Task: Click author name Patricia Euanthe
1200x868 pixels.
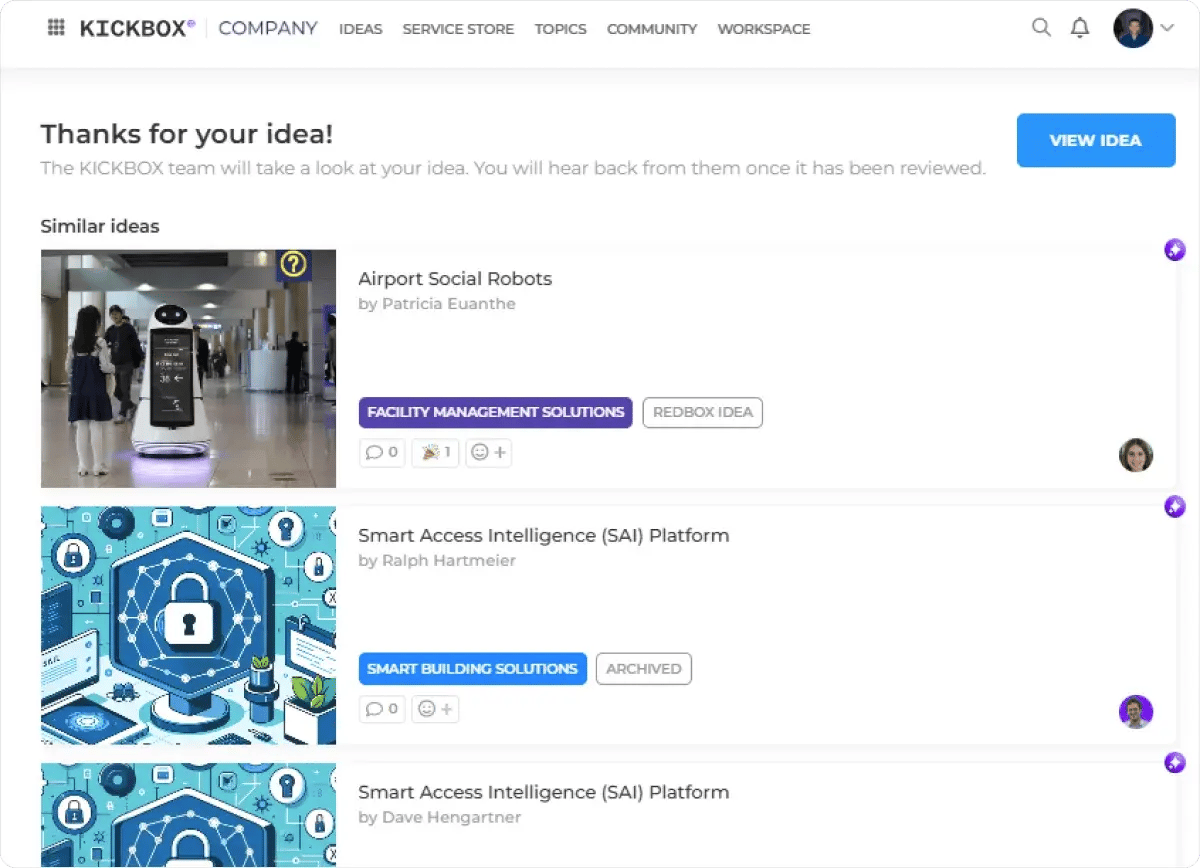Action: click(449, 304)
